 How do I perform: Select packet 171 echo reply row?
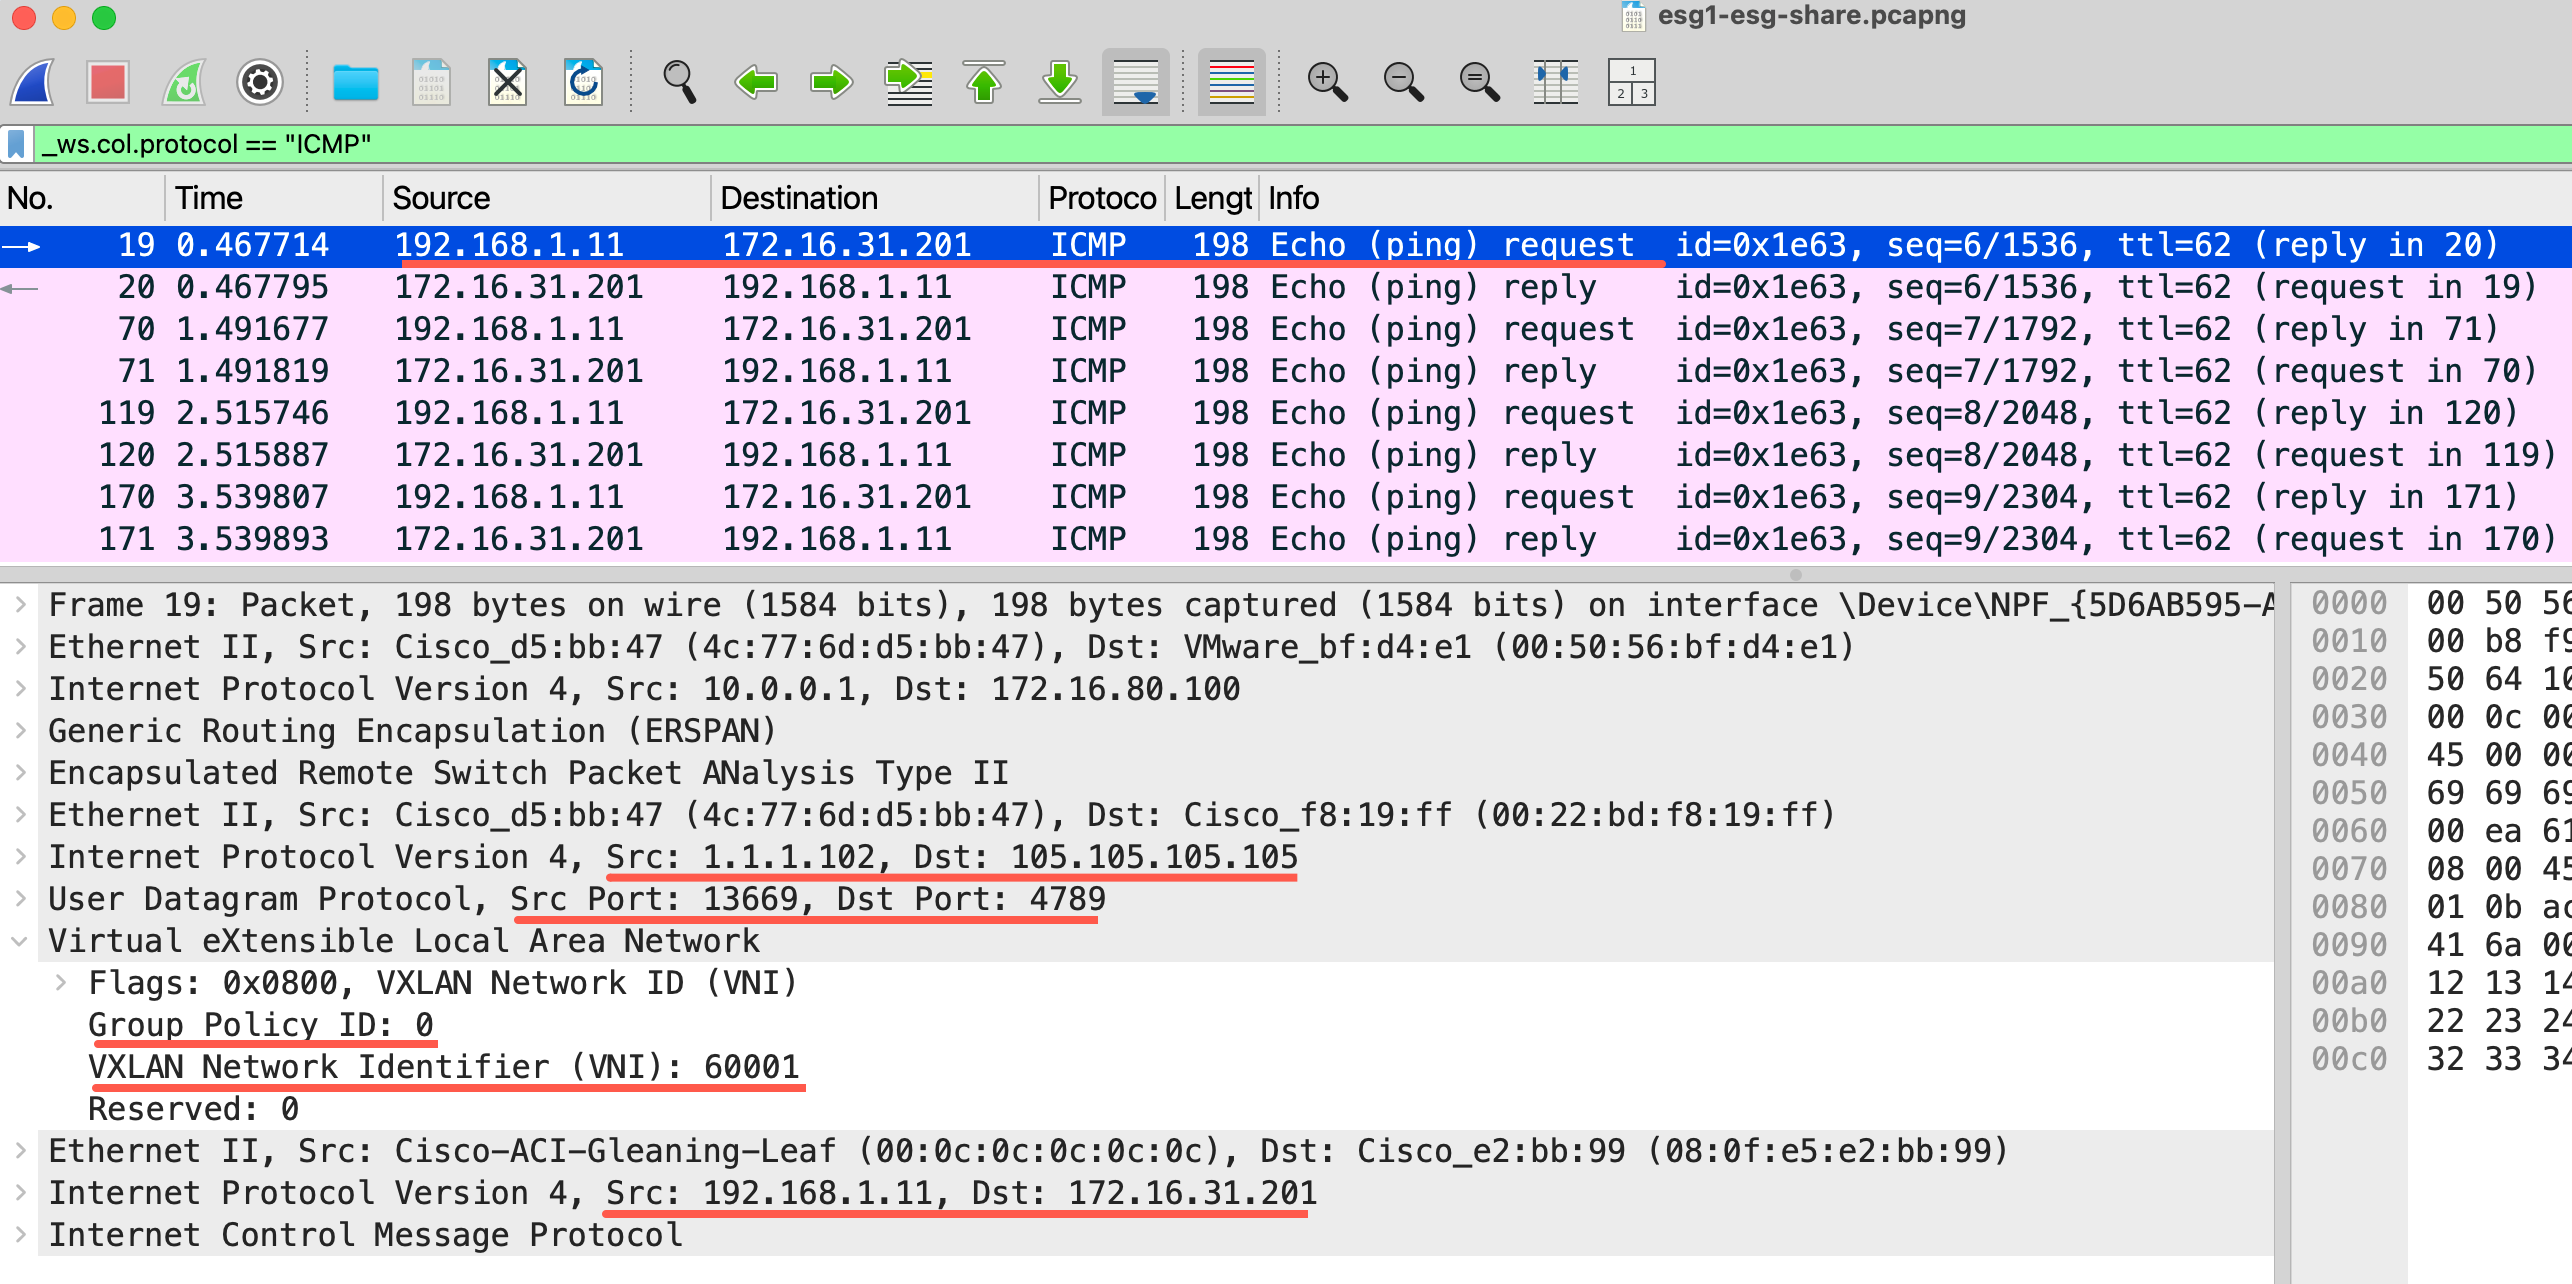(x=1286, y=539)
